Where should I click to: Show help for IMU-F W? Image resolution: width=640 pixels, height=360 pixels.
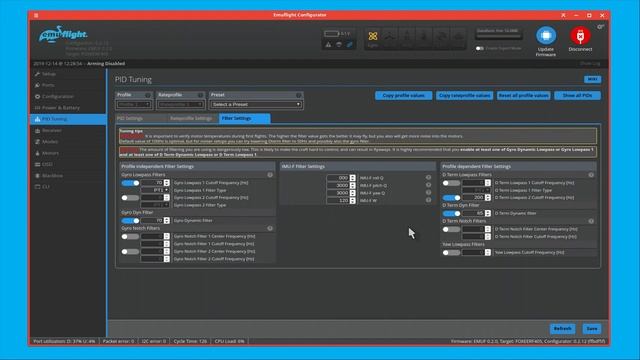click(x=429, y=200)
